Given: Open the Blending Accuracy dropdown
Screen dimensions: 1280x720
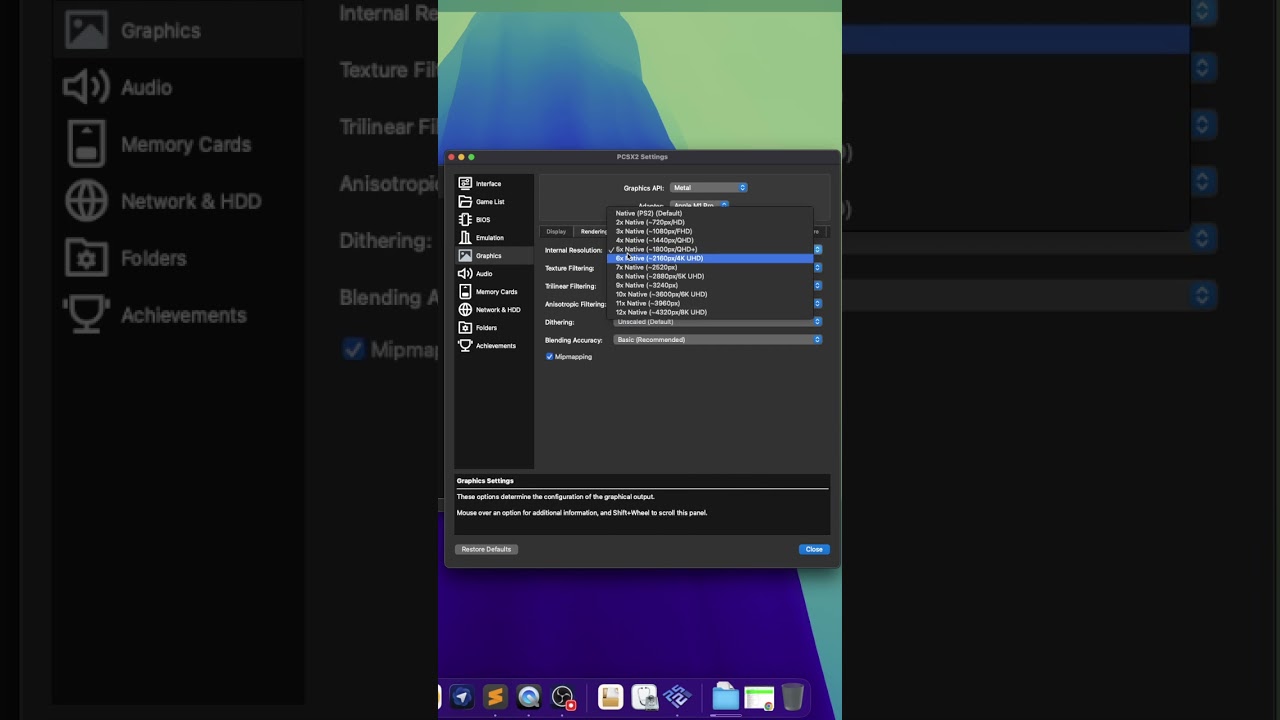Looking at the screenshot, I should 718,340.
